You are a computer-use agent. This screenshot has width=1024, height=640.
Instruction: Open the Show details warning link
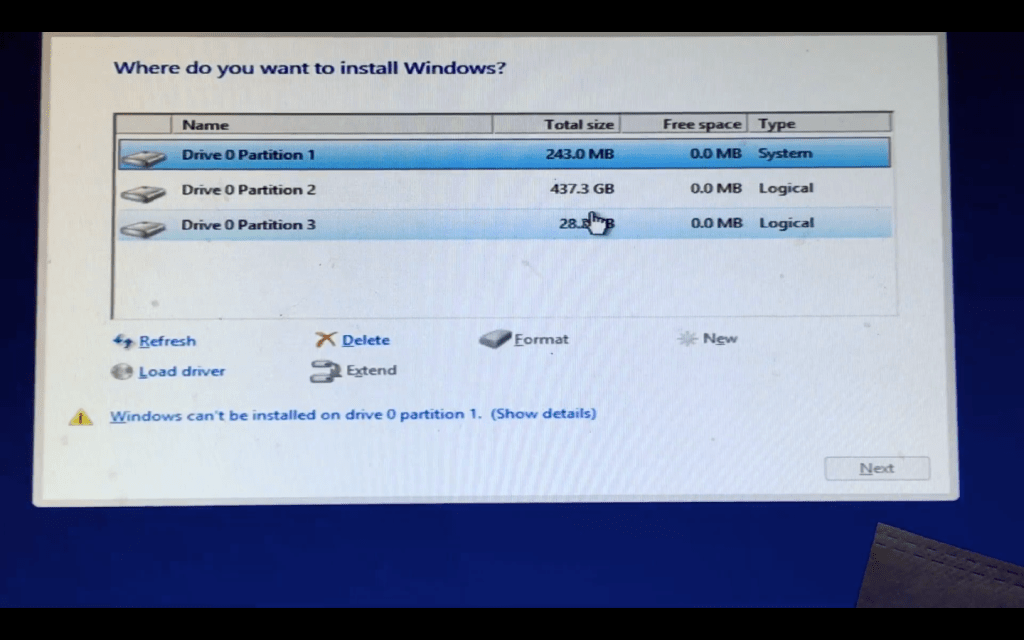(543, 413)
